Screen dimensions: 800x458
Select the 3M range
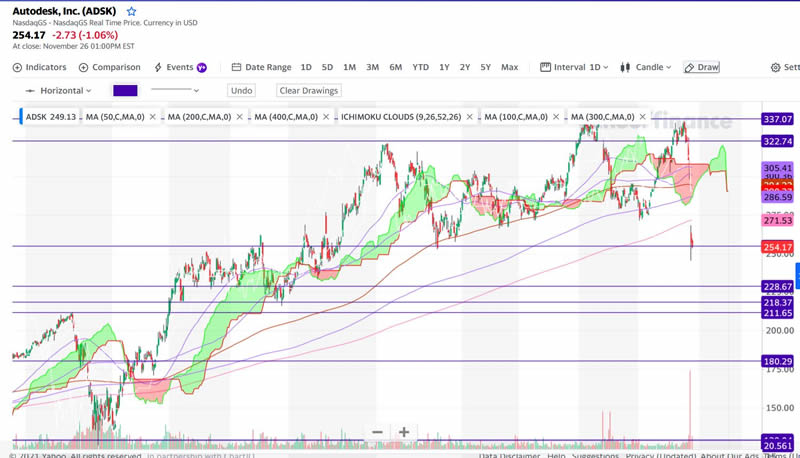point(372,67)
